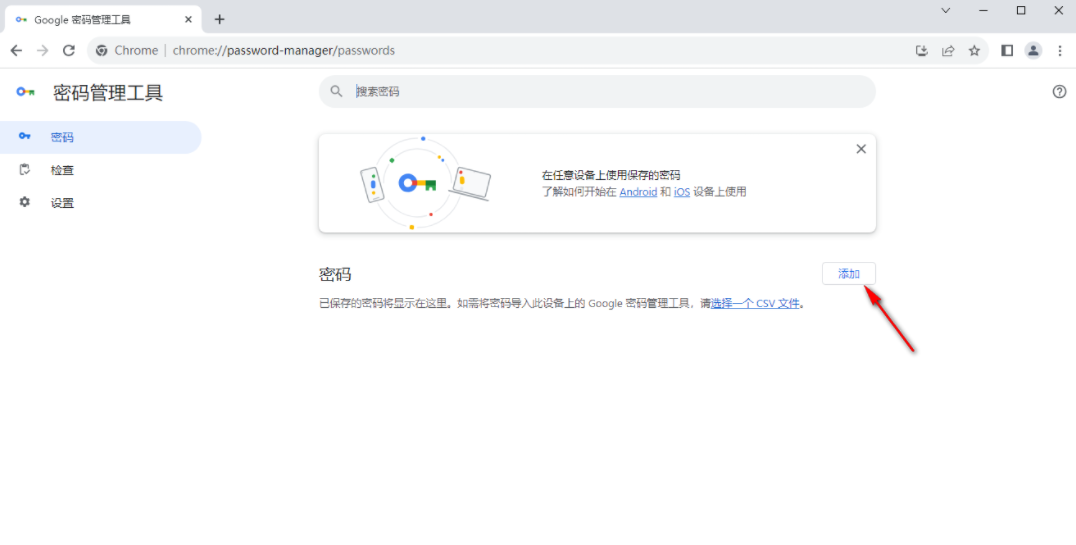This screenshot has width=1076, height=545.
Task: Bookmark this page with star icon
Action: 974,50
